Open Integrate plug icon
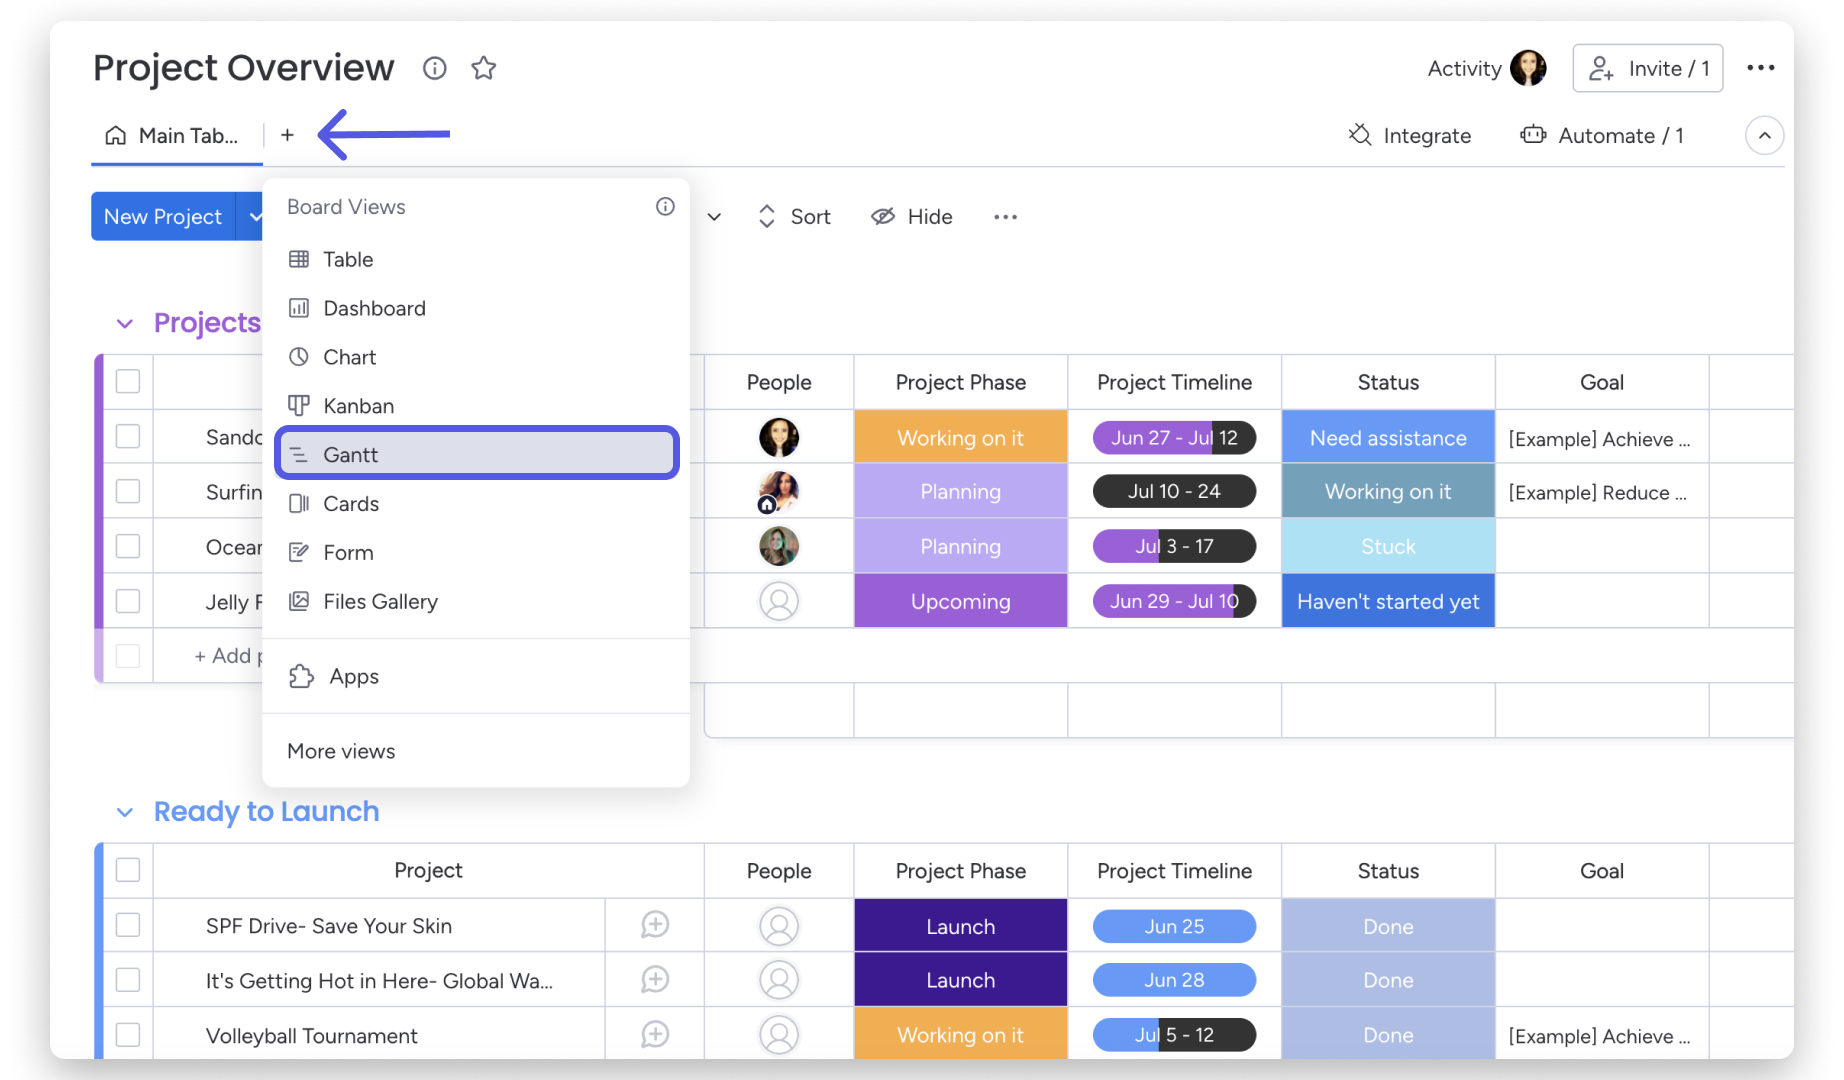1844x1080 pixels. coord(1360,135)
